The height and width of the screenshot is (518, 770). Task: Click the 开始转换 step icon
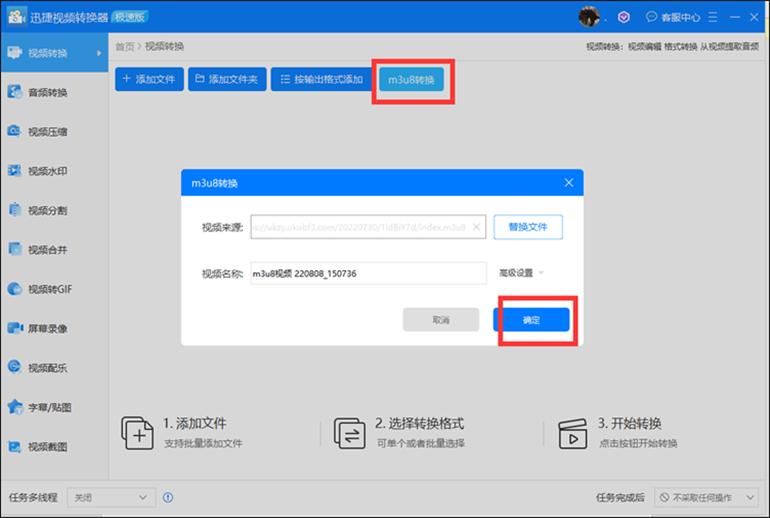[x=573, y=433]
